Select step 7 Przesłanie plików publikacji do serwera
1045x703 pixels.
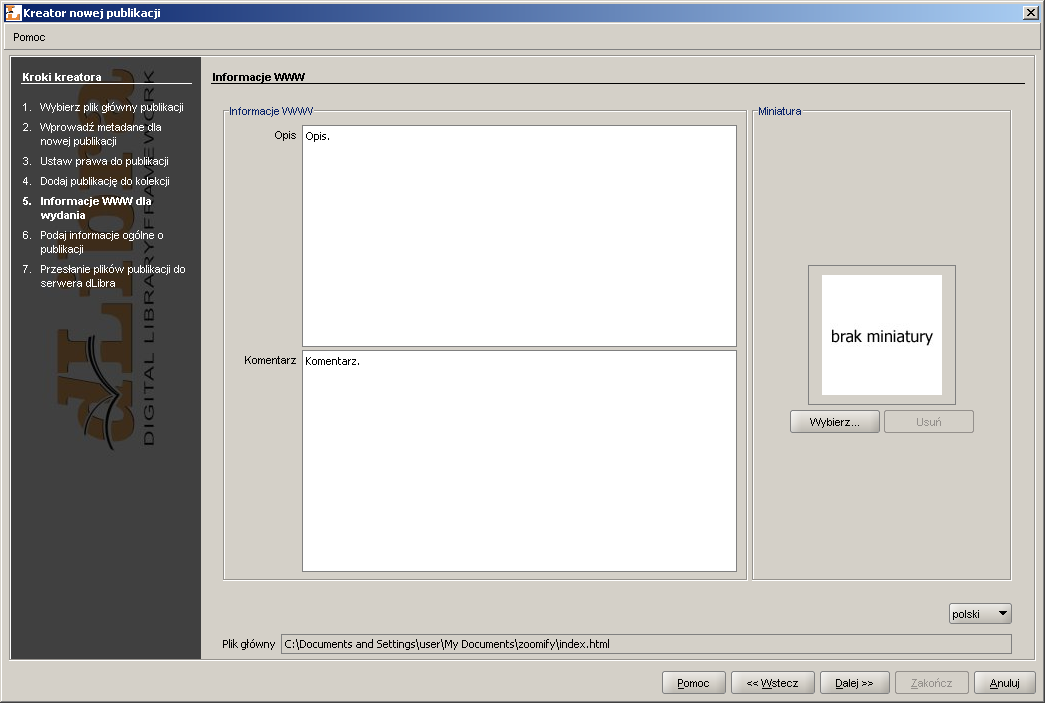tap(104, 276)
